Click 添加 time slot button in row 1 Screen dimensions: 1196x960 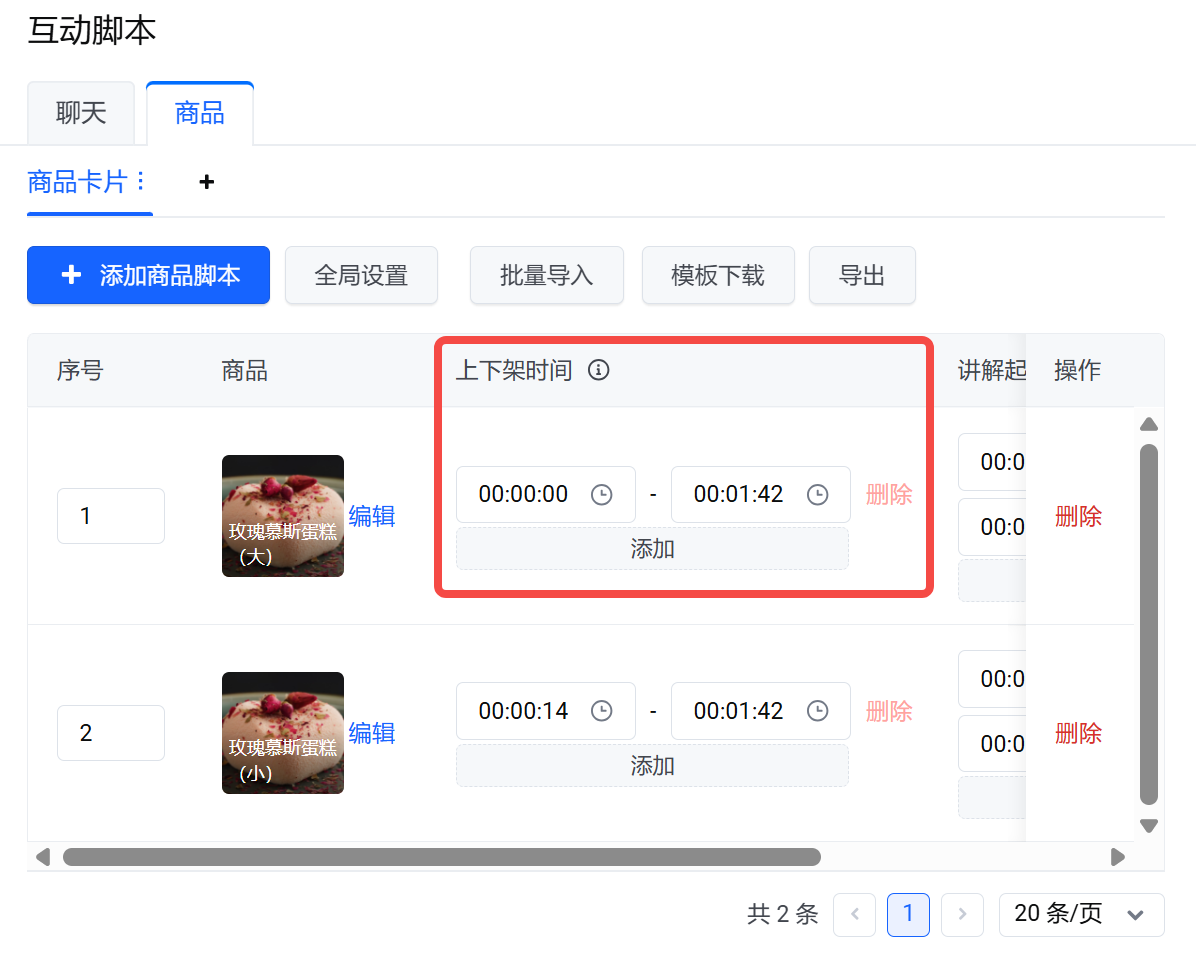[652, 549]
